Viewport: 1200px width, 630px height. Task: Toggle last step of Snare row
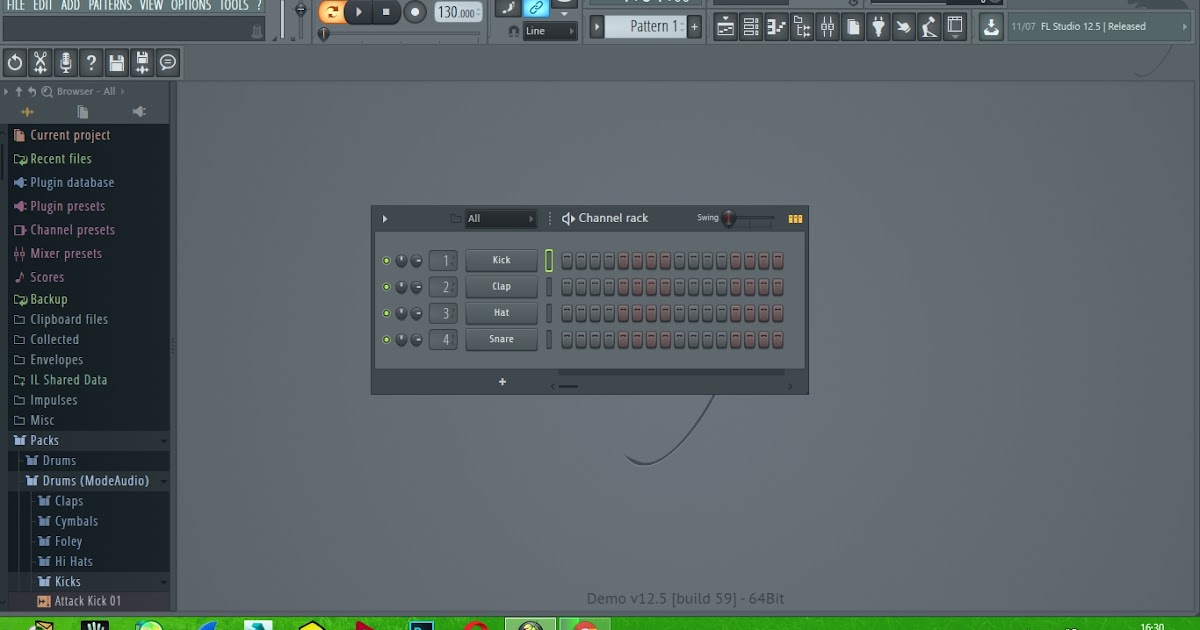point(777,339)
